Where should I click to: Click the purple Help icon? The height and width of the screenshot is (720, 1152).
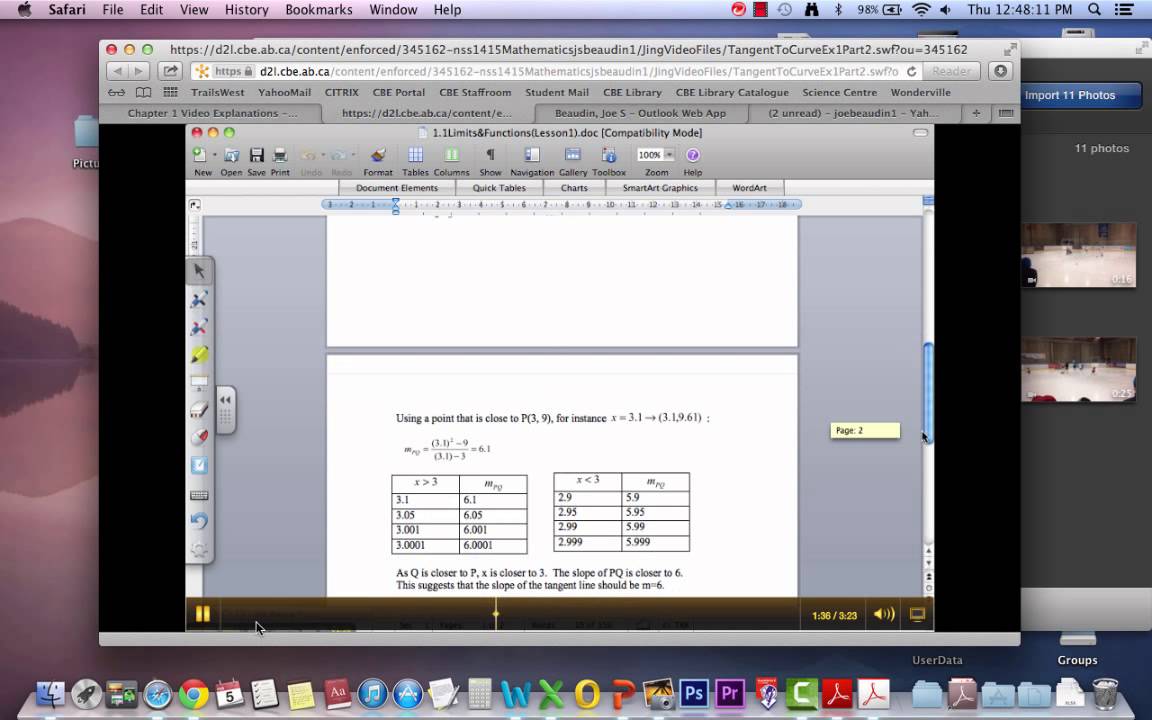point(692,155)
